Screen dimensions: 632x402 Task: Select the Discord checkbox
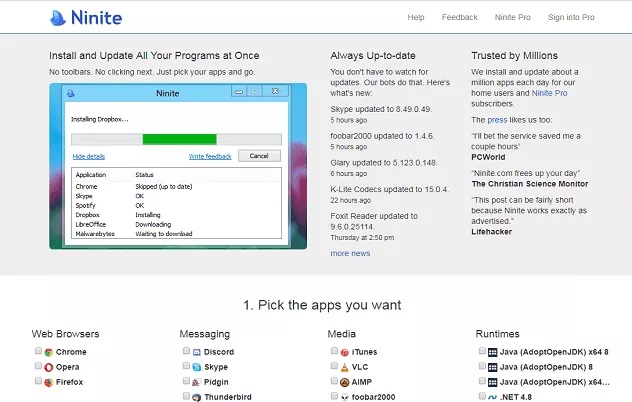[186, 351]
